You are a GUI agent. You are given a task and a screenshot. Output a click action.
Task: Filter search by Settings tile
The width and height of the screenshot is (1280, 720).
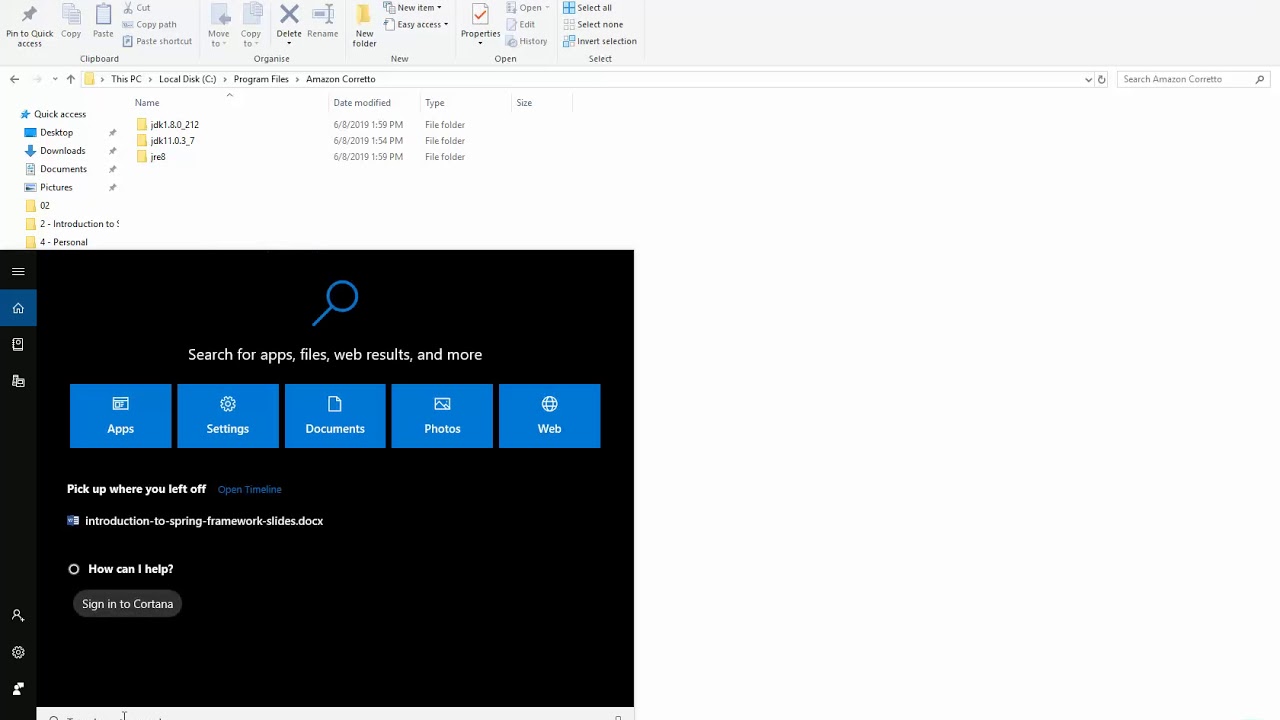tap(228, 416)
